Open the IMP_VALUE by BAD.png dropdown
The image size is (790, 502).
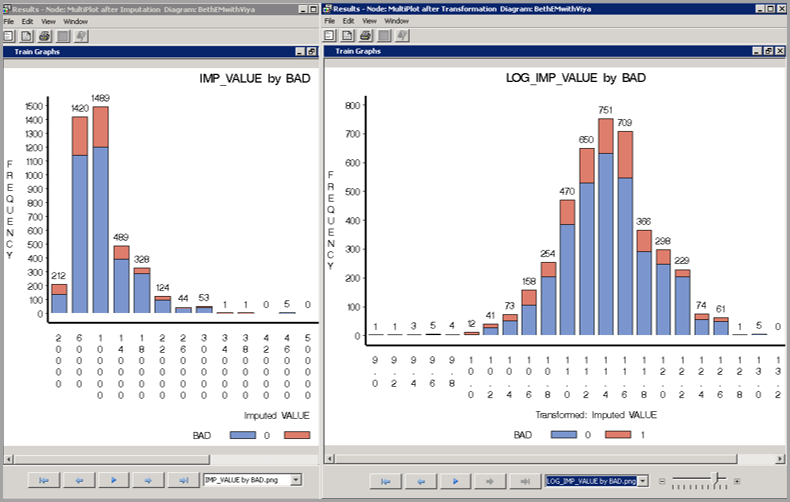(x=296, y=480)
